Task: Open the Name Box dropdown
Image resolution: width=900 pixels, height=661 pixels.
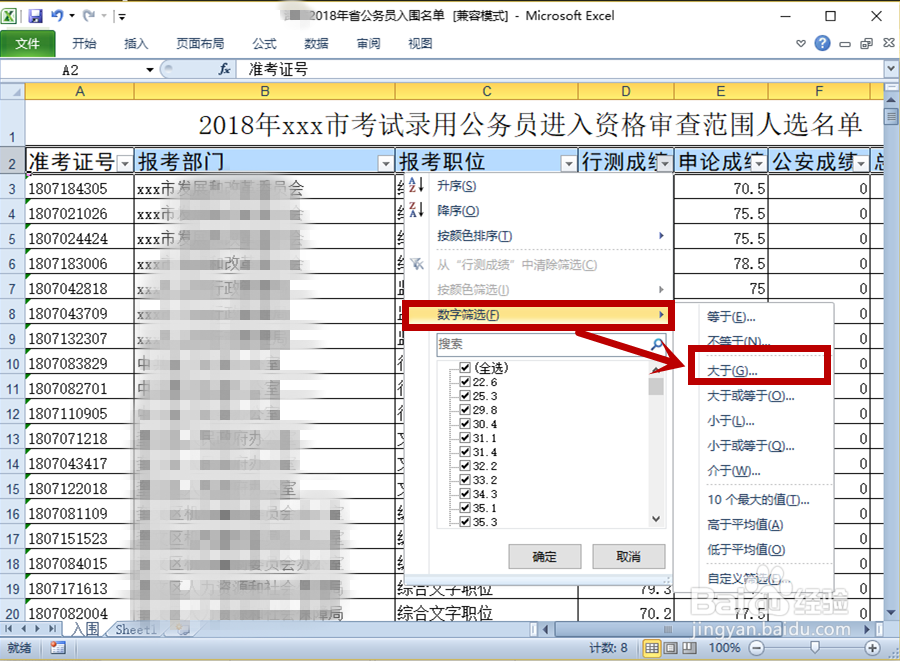Action: 150,69
